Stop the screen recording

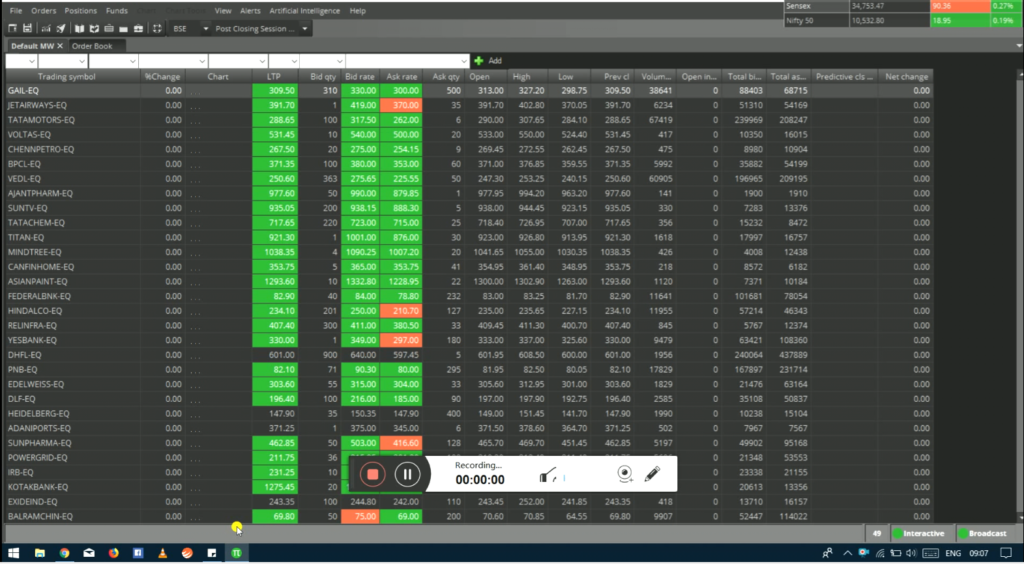372,475
